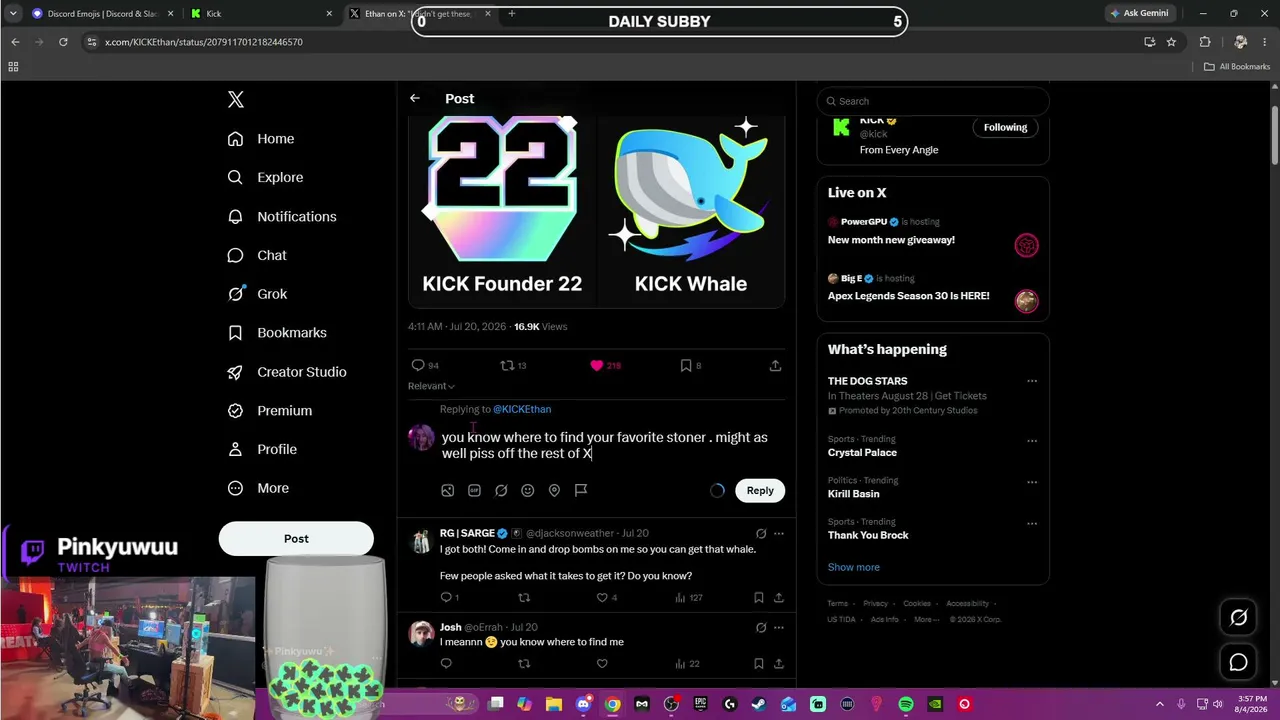Open the @KICKEthan mention link
This screenshot has height=720, width=1280.
pos(522,409)
